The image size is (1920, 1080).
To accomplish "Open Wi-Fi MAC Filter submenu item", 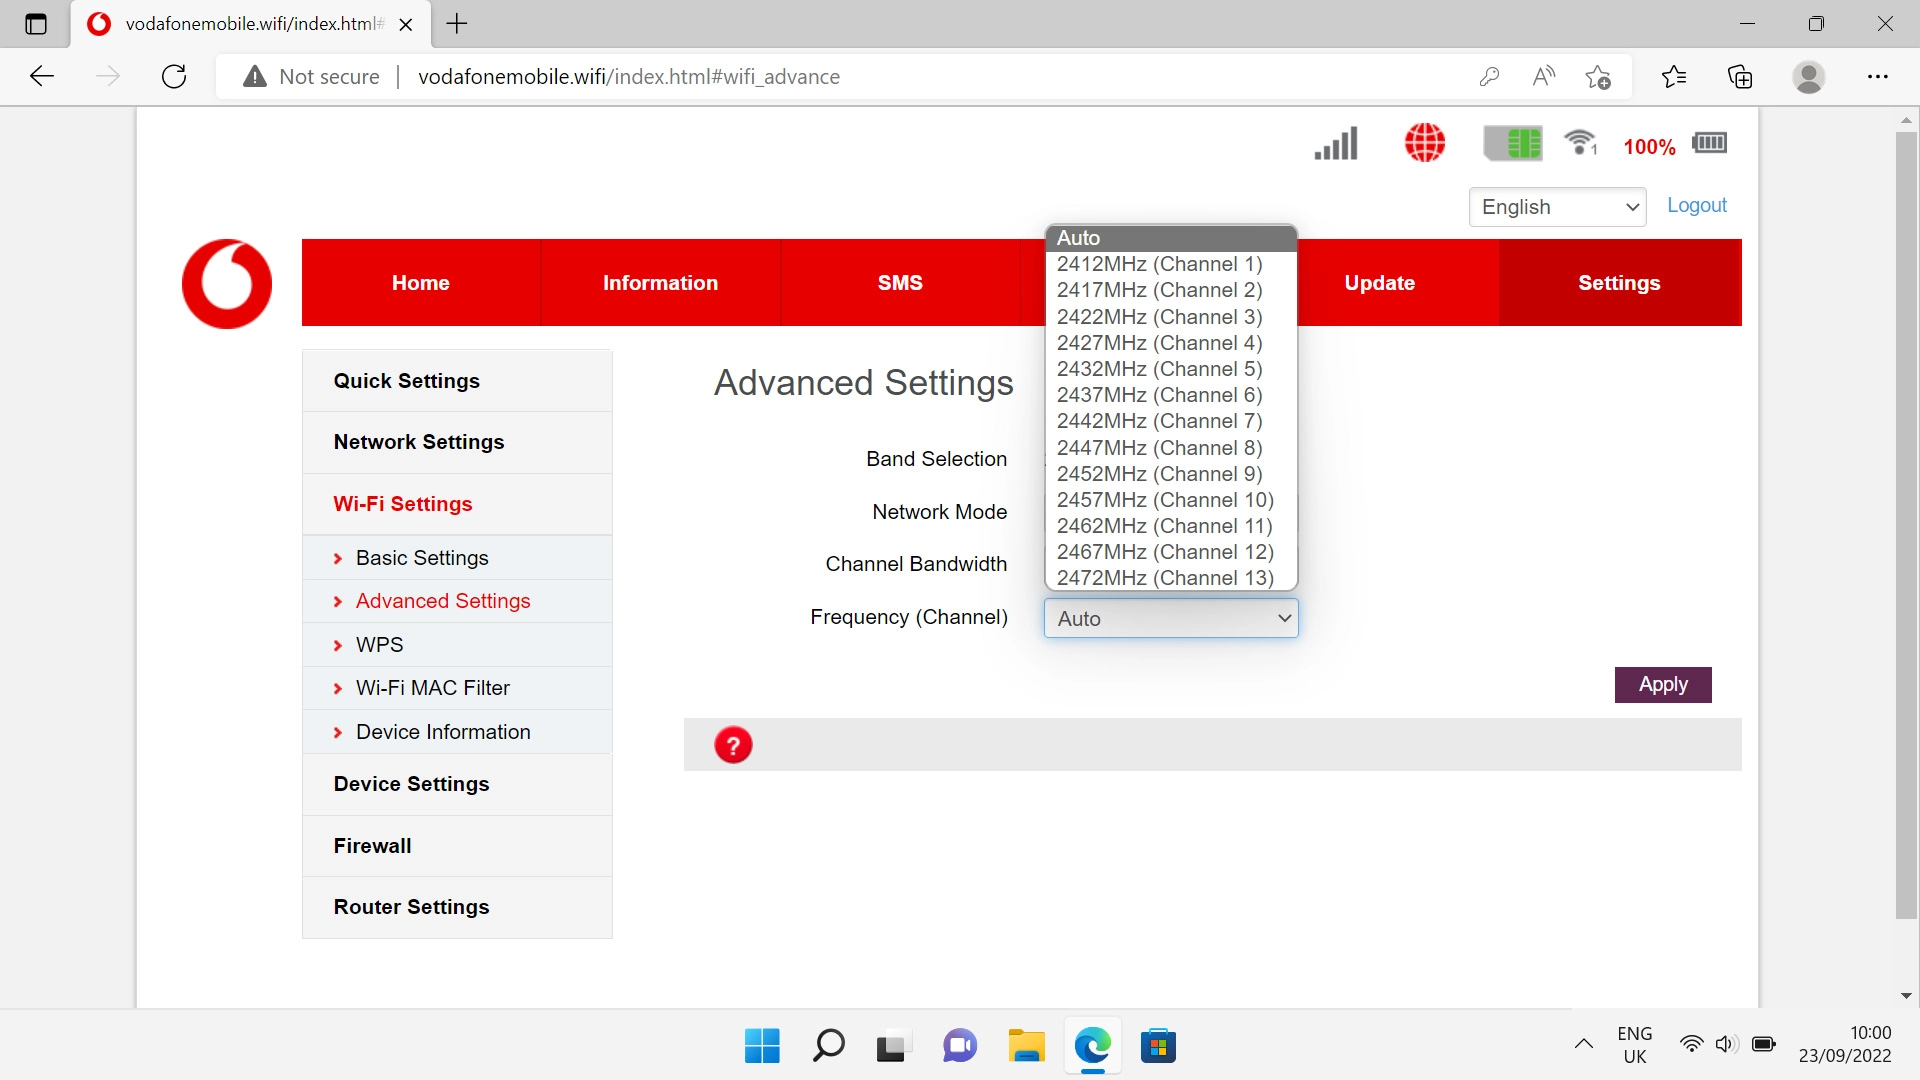I will click(x=432, y=688).
